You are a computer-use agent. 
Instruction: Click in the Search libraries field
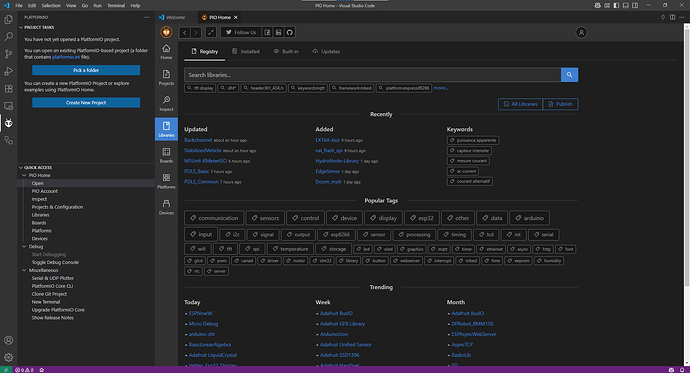pyautogui.click(x=372, y=75)
